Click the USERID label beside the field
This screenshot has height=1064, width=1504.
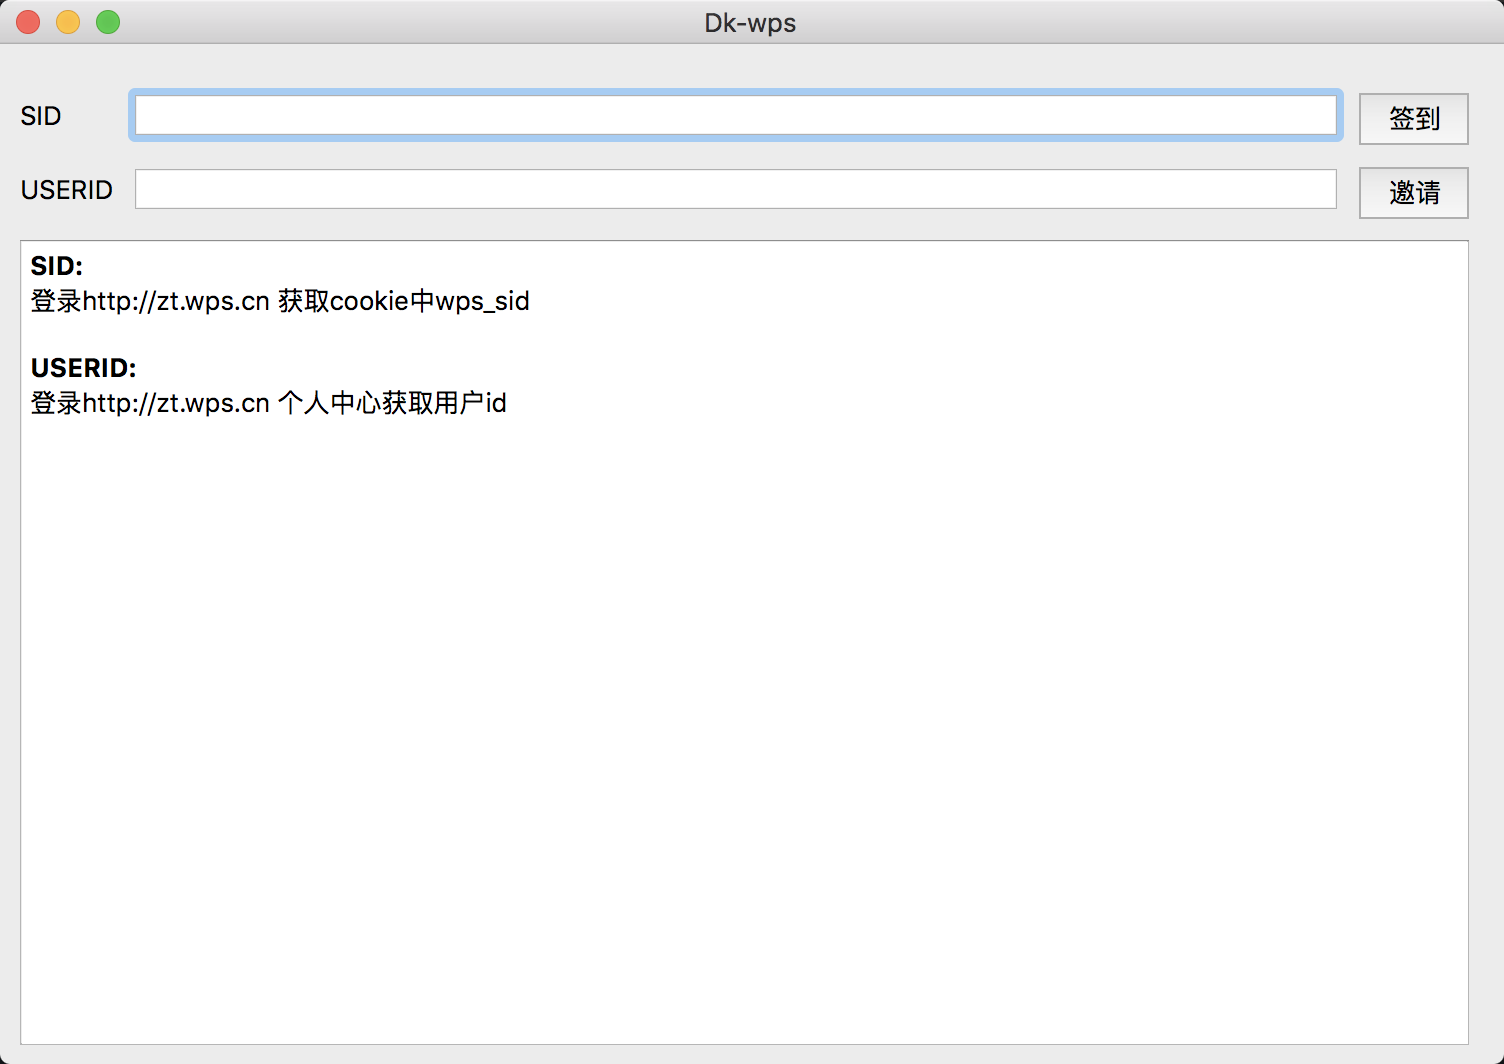[x=66, y=190]
